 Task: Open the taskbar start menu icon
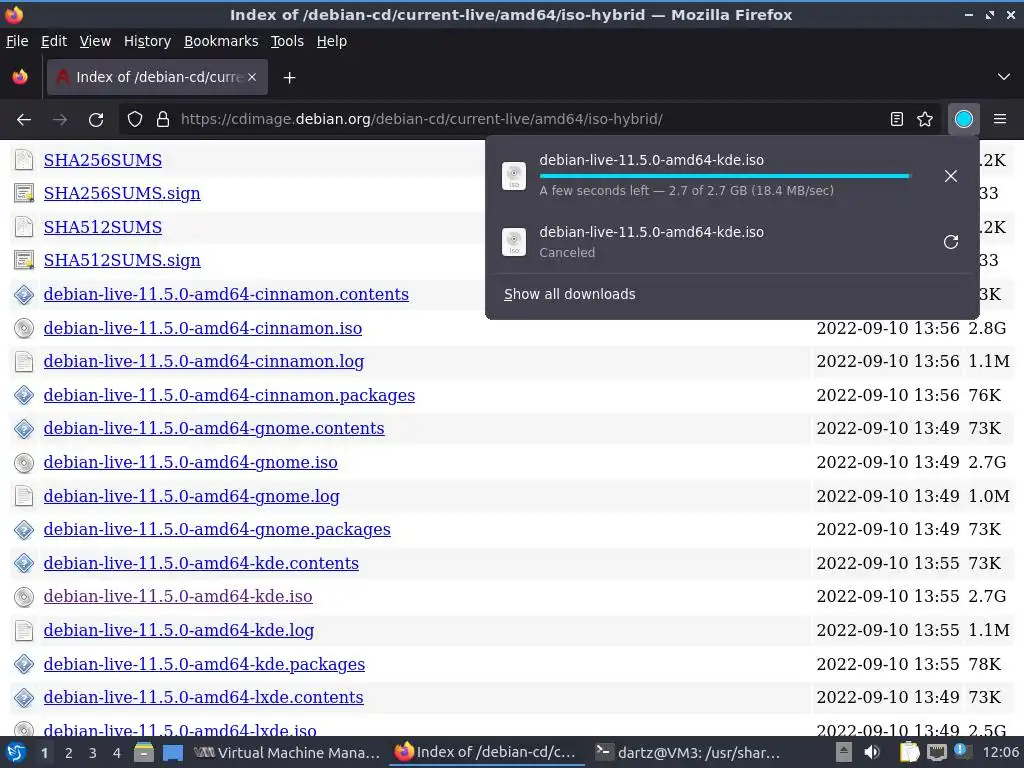coord(16,753)
